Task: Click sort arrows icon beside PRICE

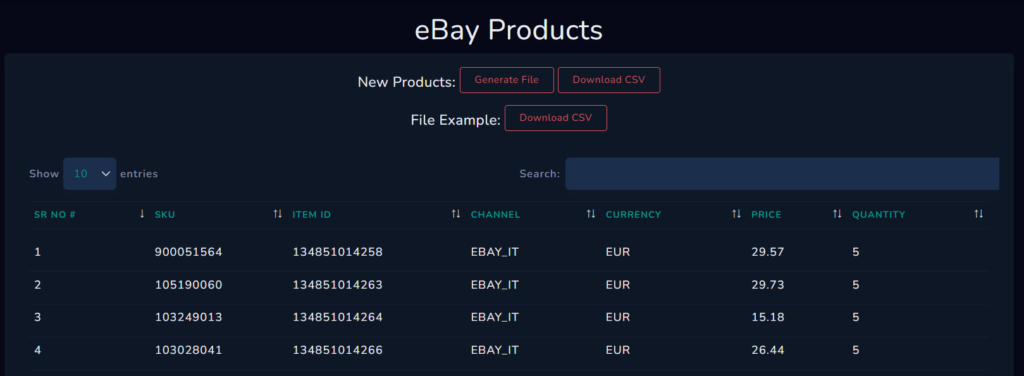Action: coord(837,214)
